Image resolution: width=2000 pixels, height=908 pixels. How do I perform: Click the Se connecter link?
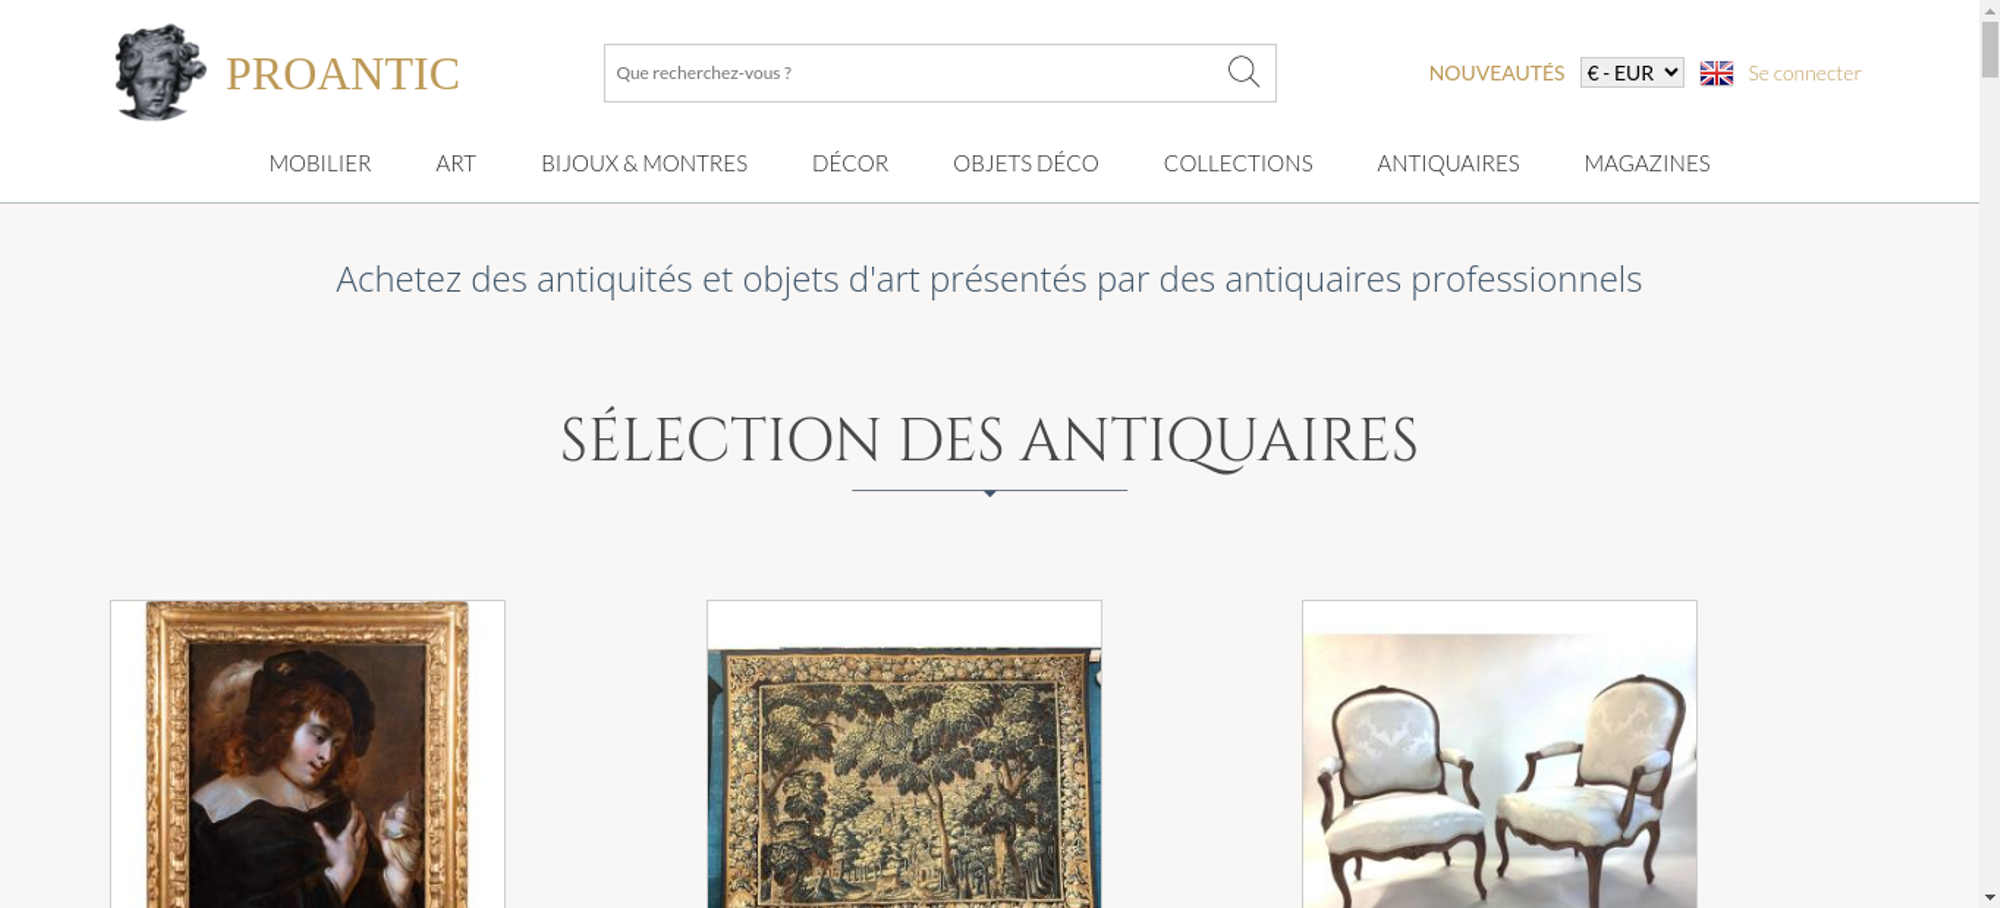[1804, 73]
